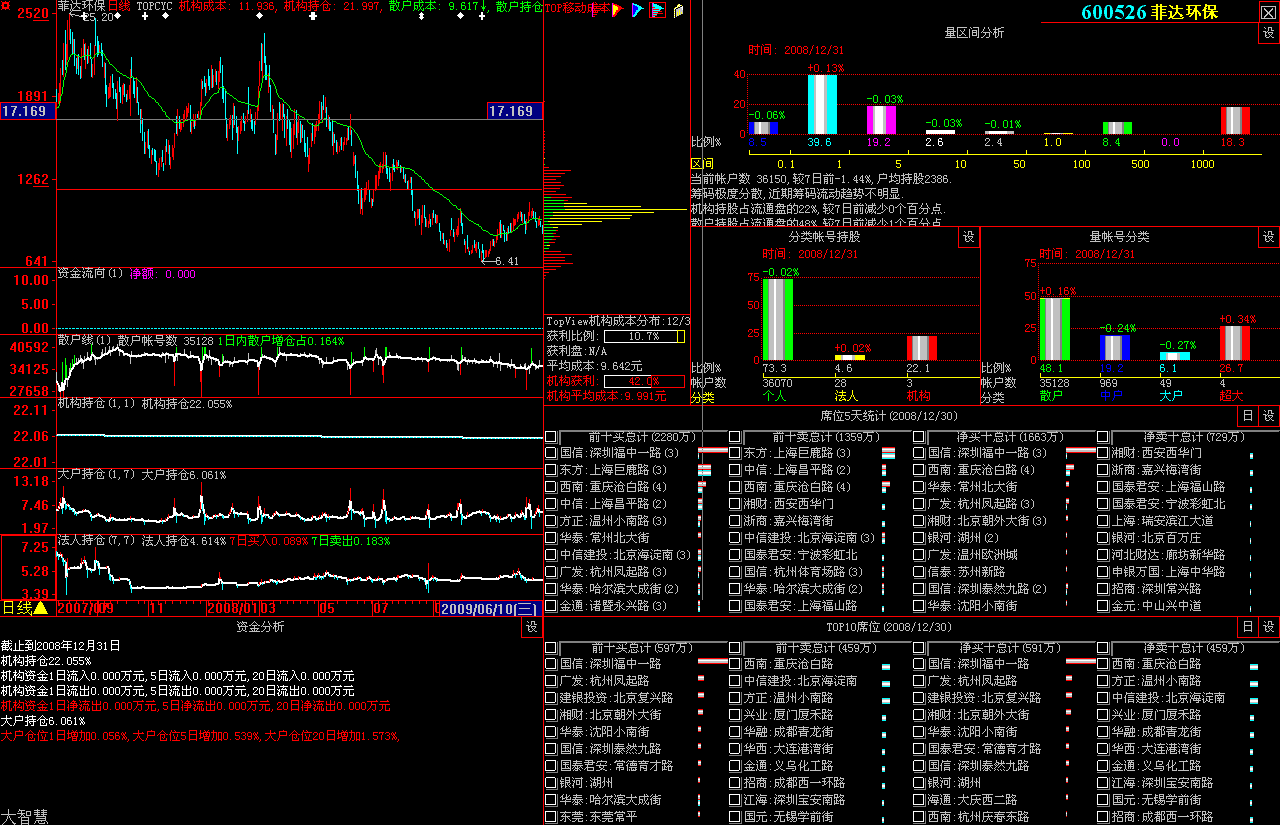Select the TOPCYC indicator label
Viewport: 1280px width, 825px height.
tap(154, 6)
